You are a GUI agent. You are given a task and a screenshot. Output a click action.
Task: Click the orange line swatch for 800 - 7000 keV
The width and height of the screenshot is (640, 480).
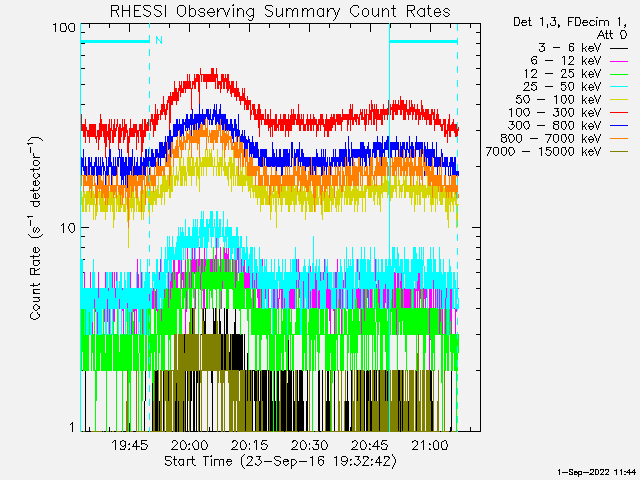(x=619, y=139)
